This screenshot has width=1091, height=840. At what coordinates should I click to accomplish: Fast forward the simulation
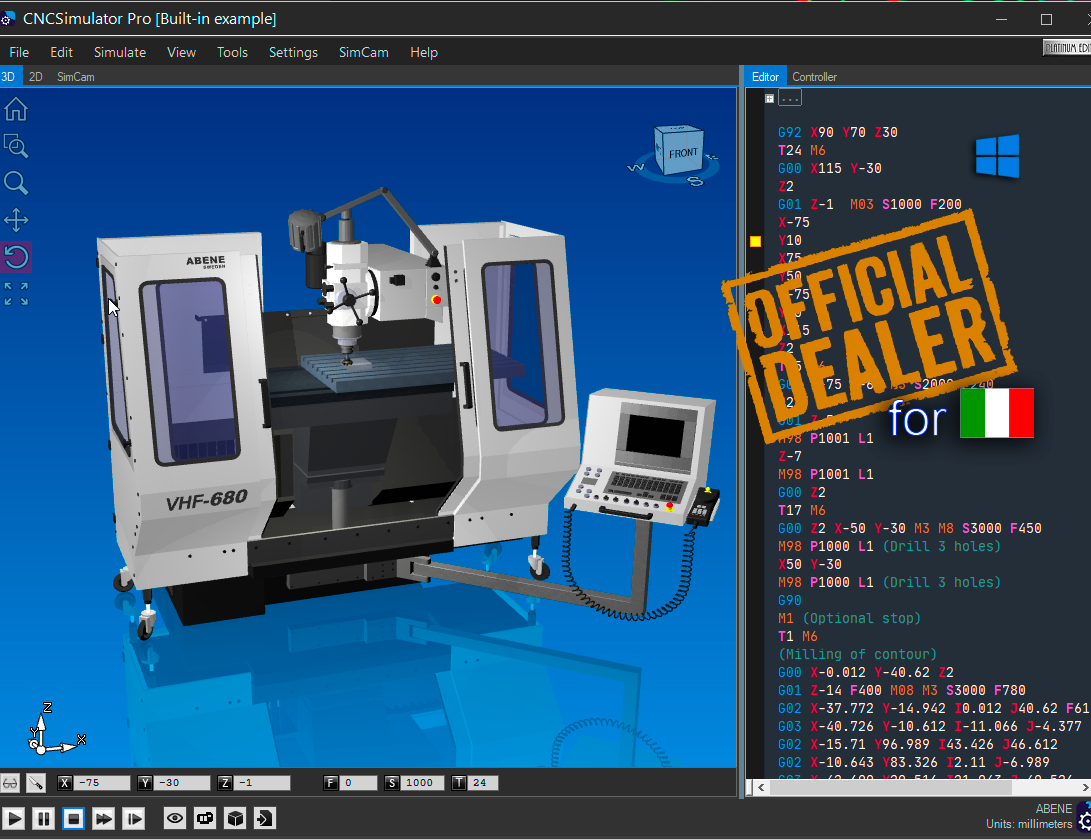[x=103, y=818]
